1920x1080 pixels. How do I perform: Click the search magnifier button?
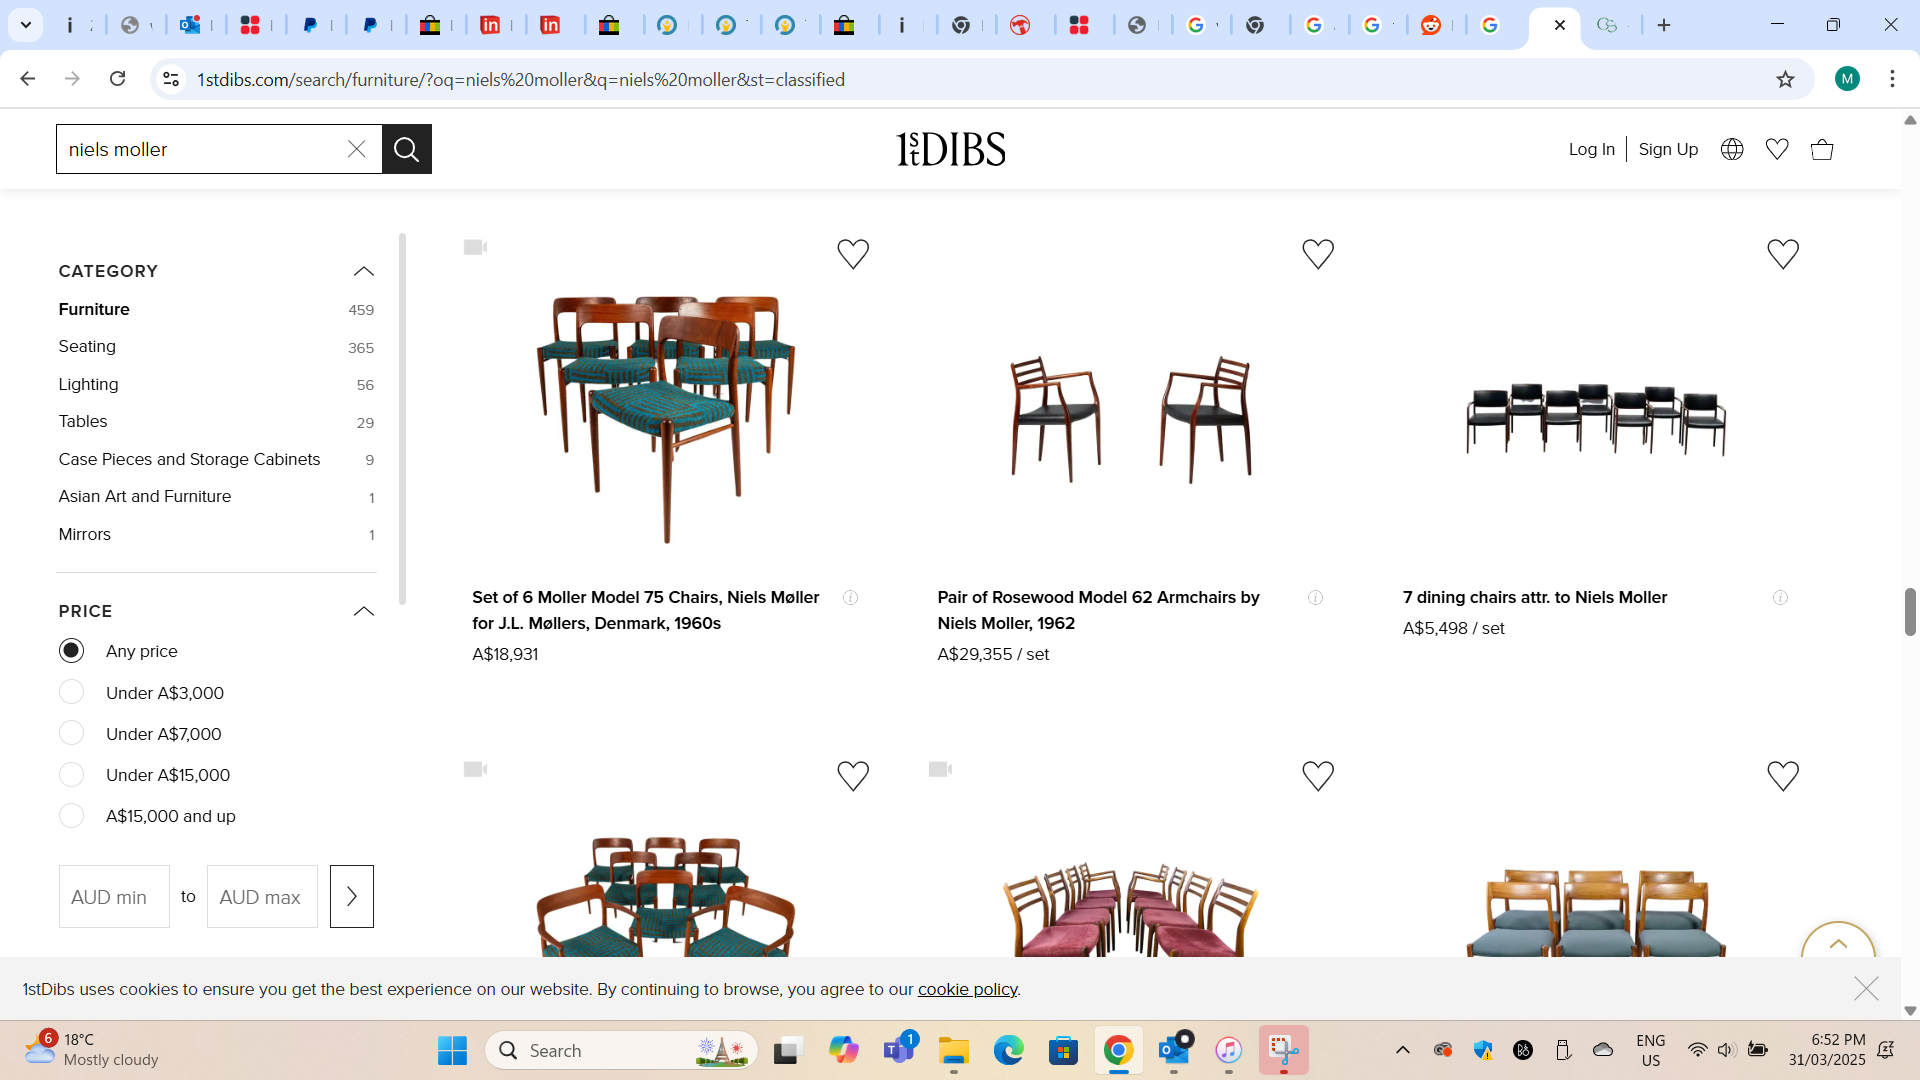[406, 149]
